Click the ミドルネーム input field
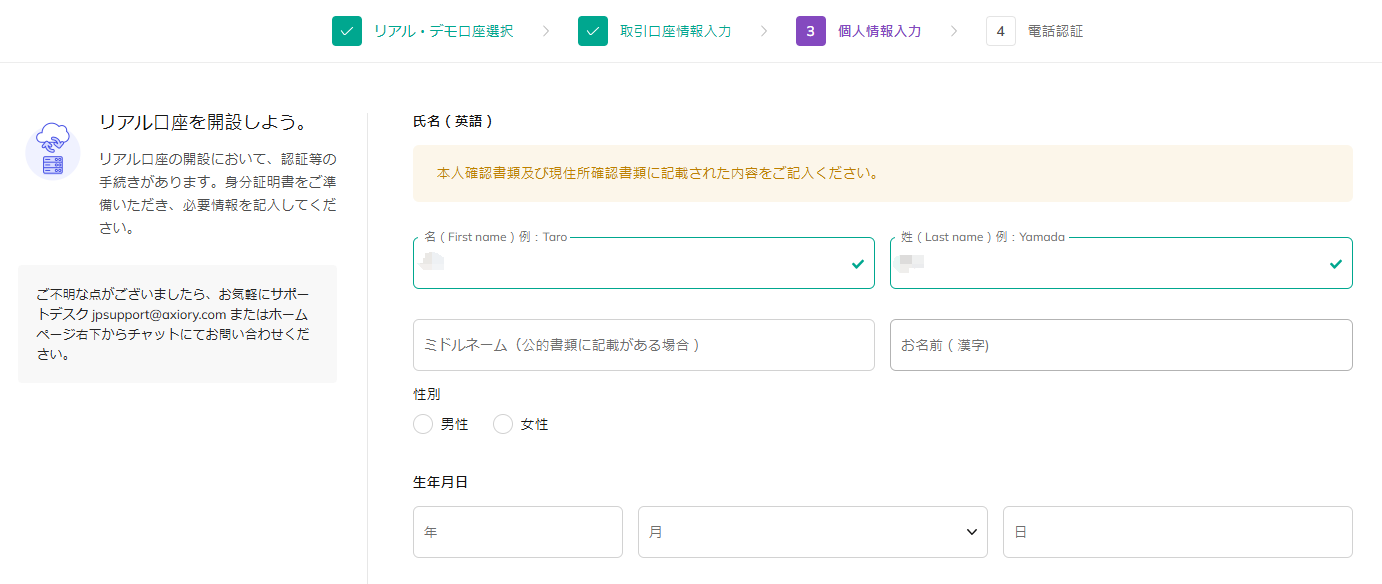Screen dimensions: 1382x584 [643, 345]
